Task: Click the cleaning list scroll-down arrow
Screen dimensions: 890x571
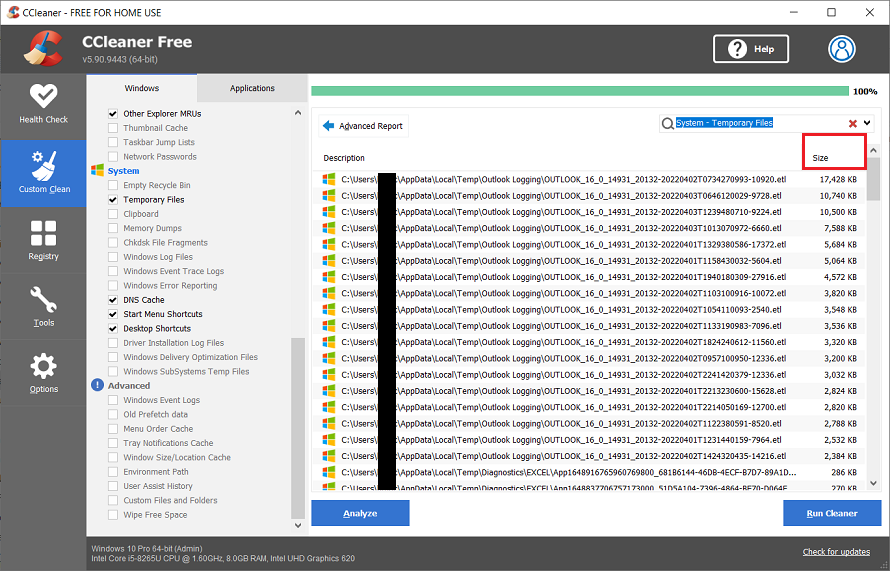Action: 298,525
